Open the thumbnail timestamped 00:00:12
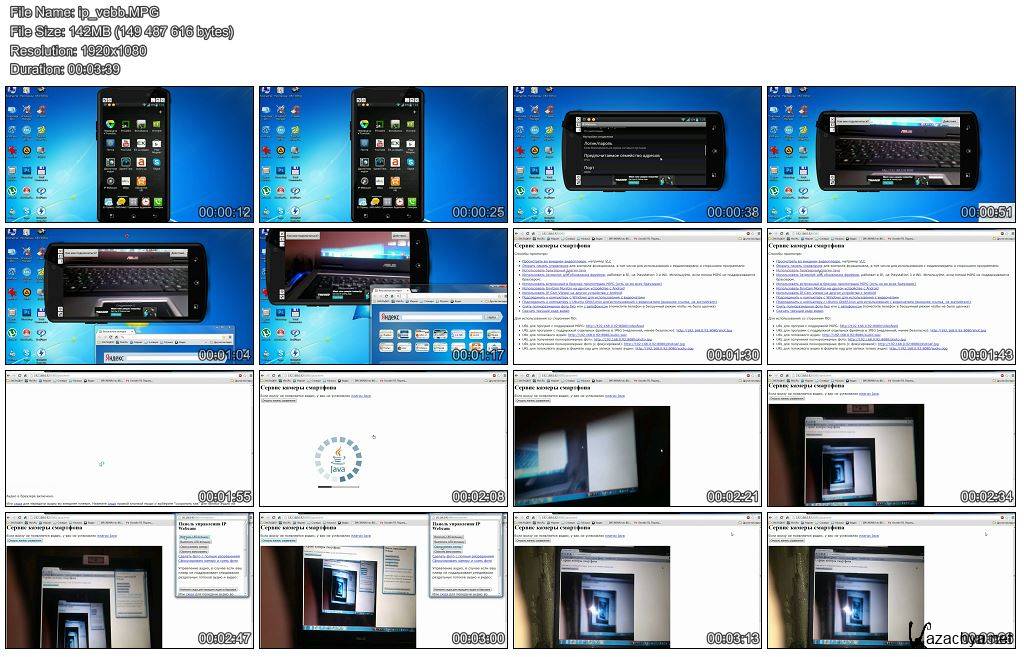 click(130, 153)
